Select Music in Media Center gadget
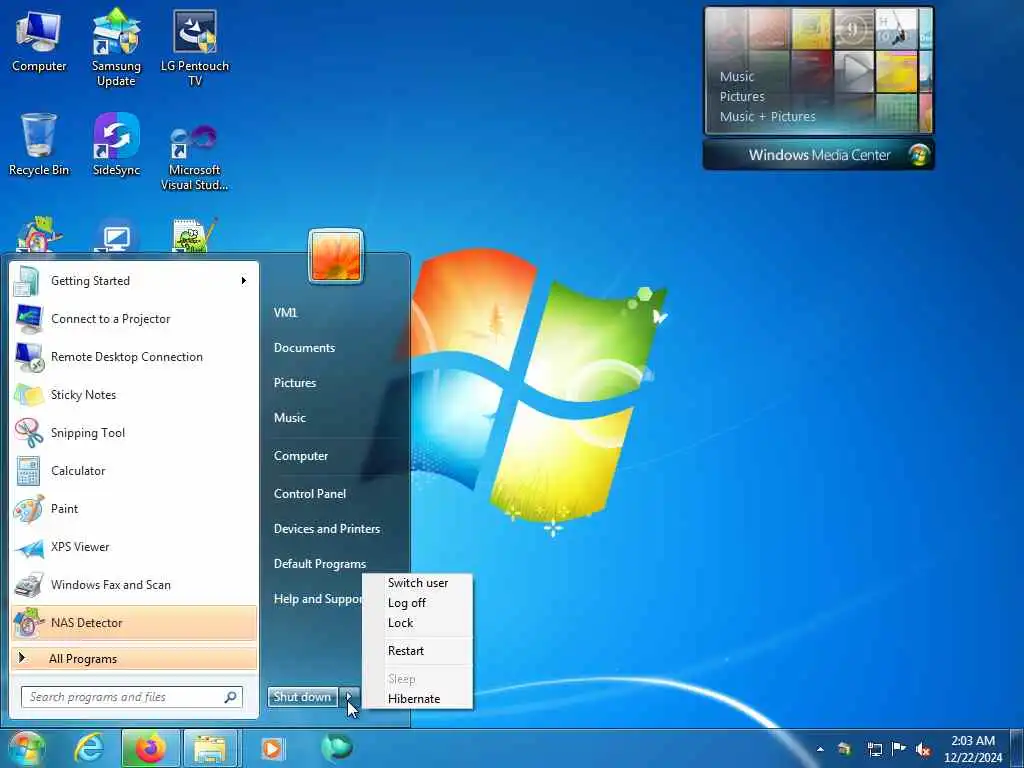Viewport: 1024px width, 768px height. 737,76
